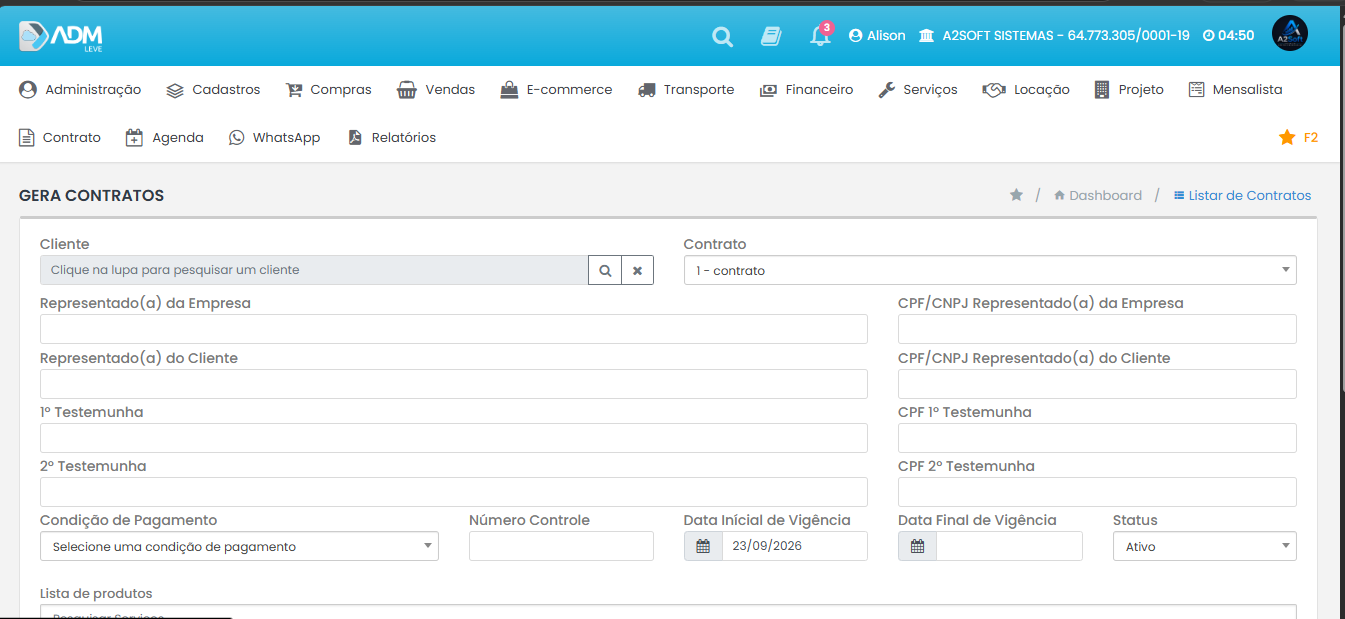Screen dimensions: 1345x619
Task: Open the Financeiro menu
Action: (x=807, y=90)
